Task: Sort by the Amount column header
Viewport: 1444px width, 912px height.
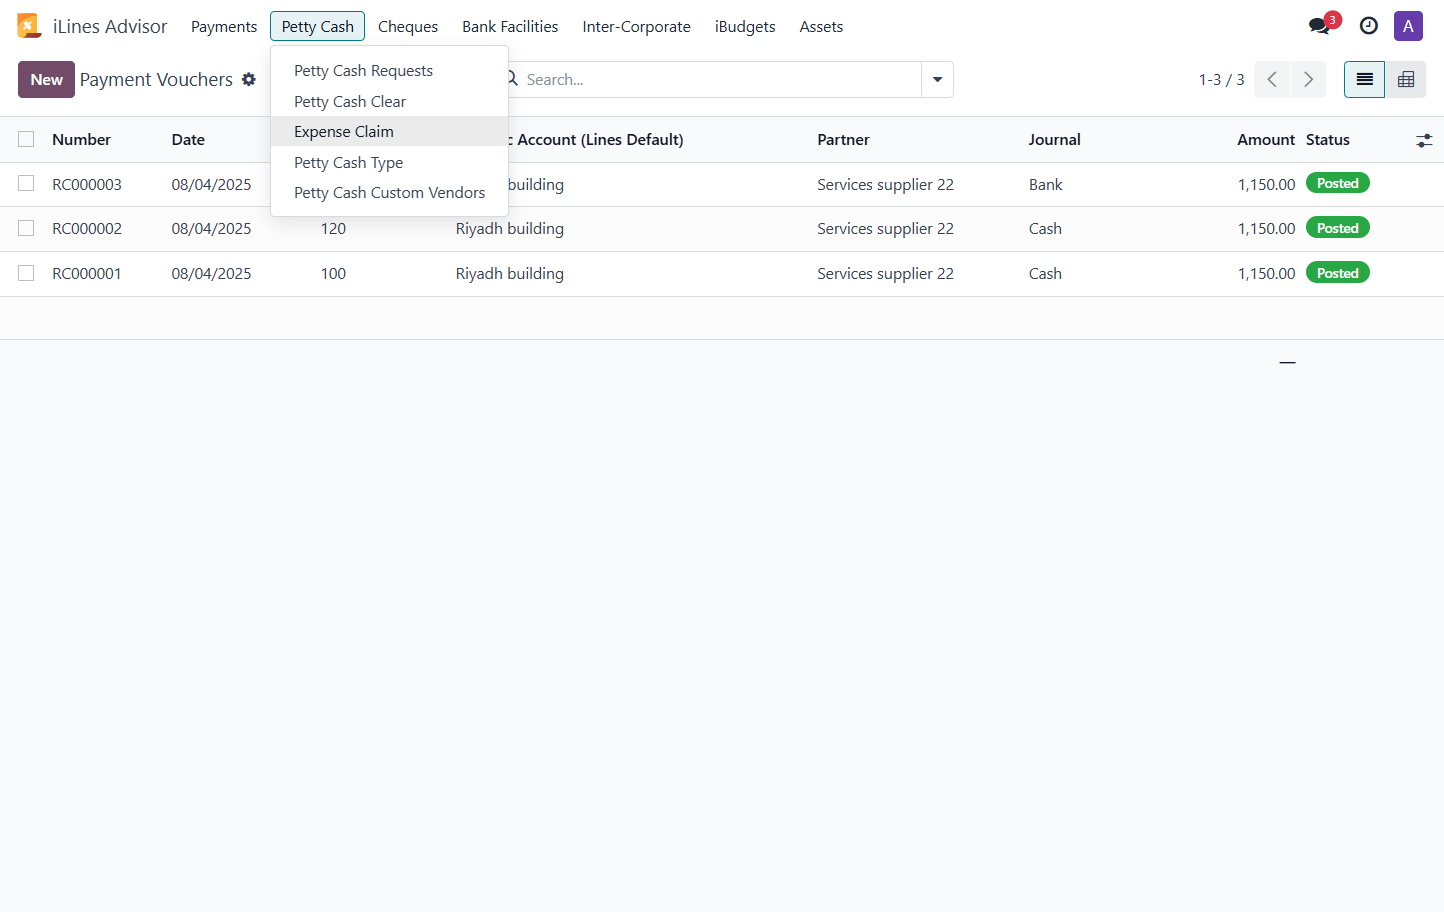Action: [x=1266, y=139]
